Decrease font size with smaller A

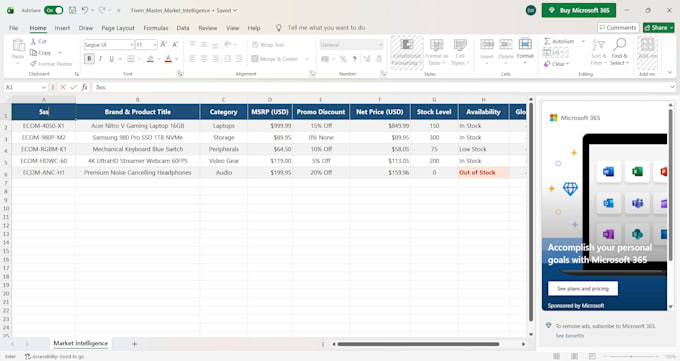tap(175, 44)
